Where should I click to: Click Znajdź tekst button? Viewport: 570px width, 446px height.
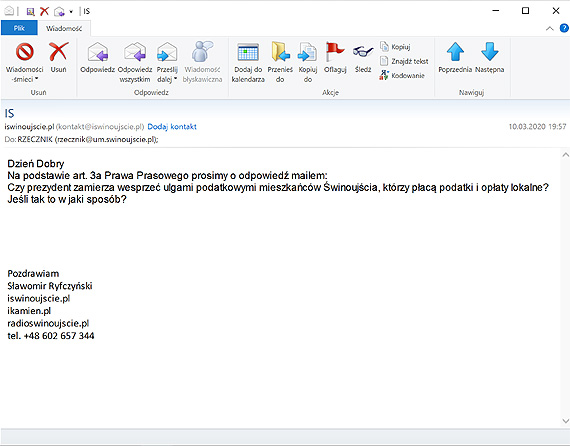click(404, 61)
